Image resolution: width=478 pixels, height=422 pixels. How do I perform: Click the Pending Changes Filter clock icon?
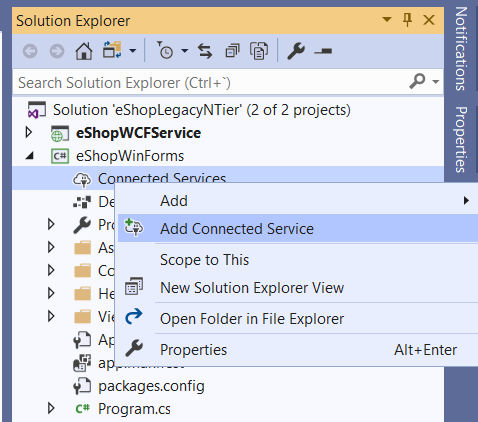(x=165, y=50)
